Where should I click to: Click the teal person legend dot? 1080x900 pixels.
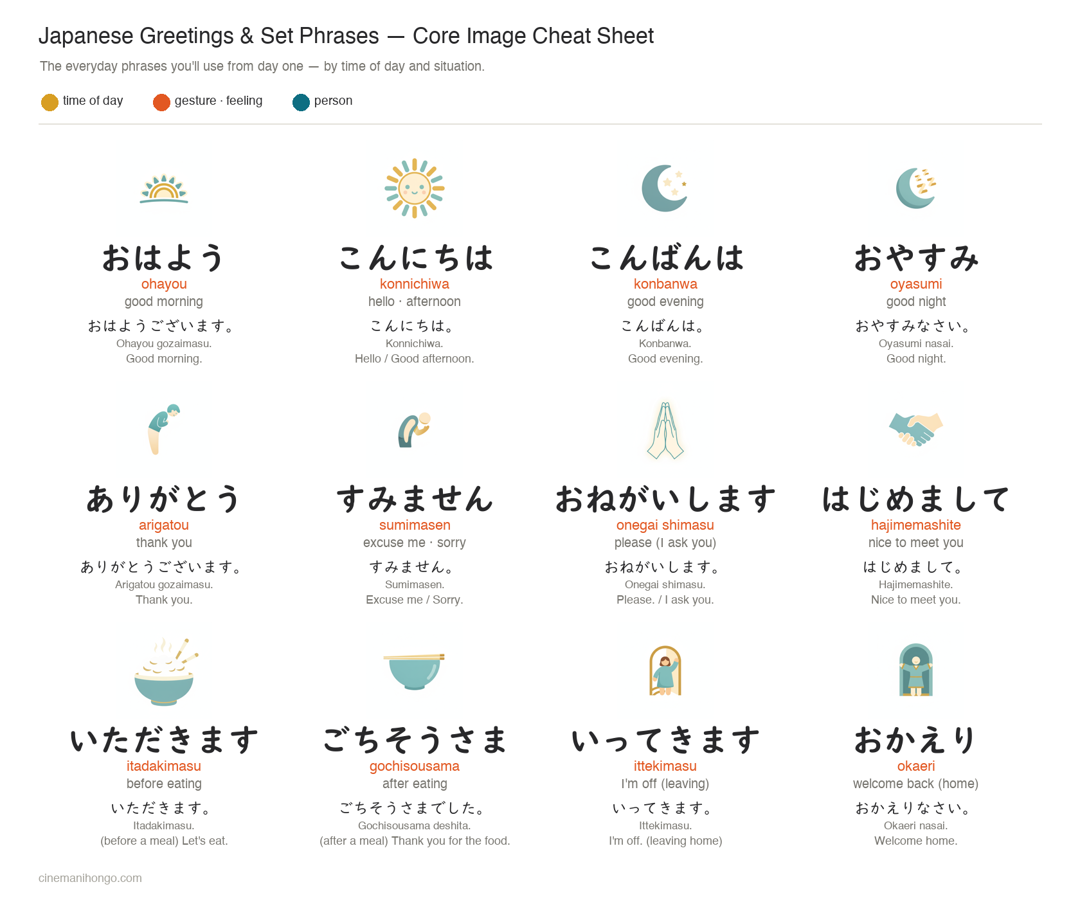point(301,103)
